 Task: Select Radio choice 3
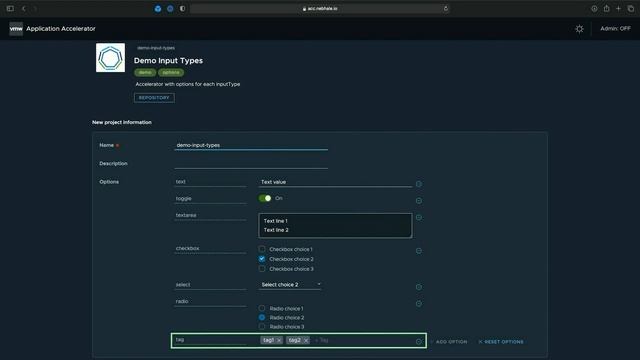pyautogui.click(x=262, y=327)
